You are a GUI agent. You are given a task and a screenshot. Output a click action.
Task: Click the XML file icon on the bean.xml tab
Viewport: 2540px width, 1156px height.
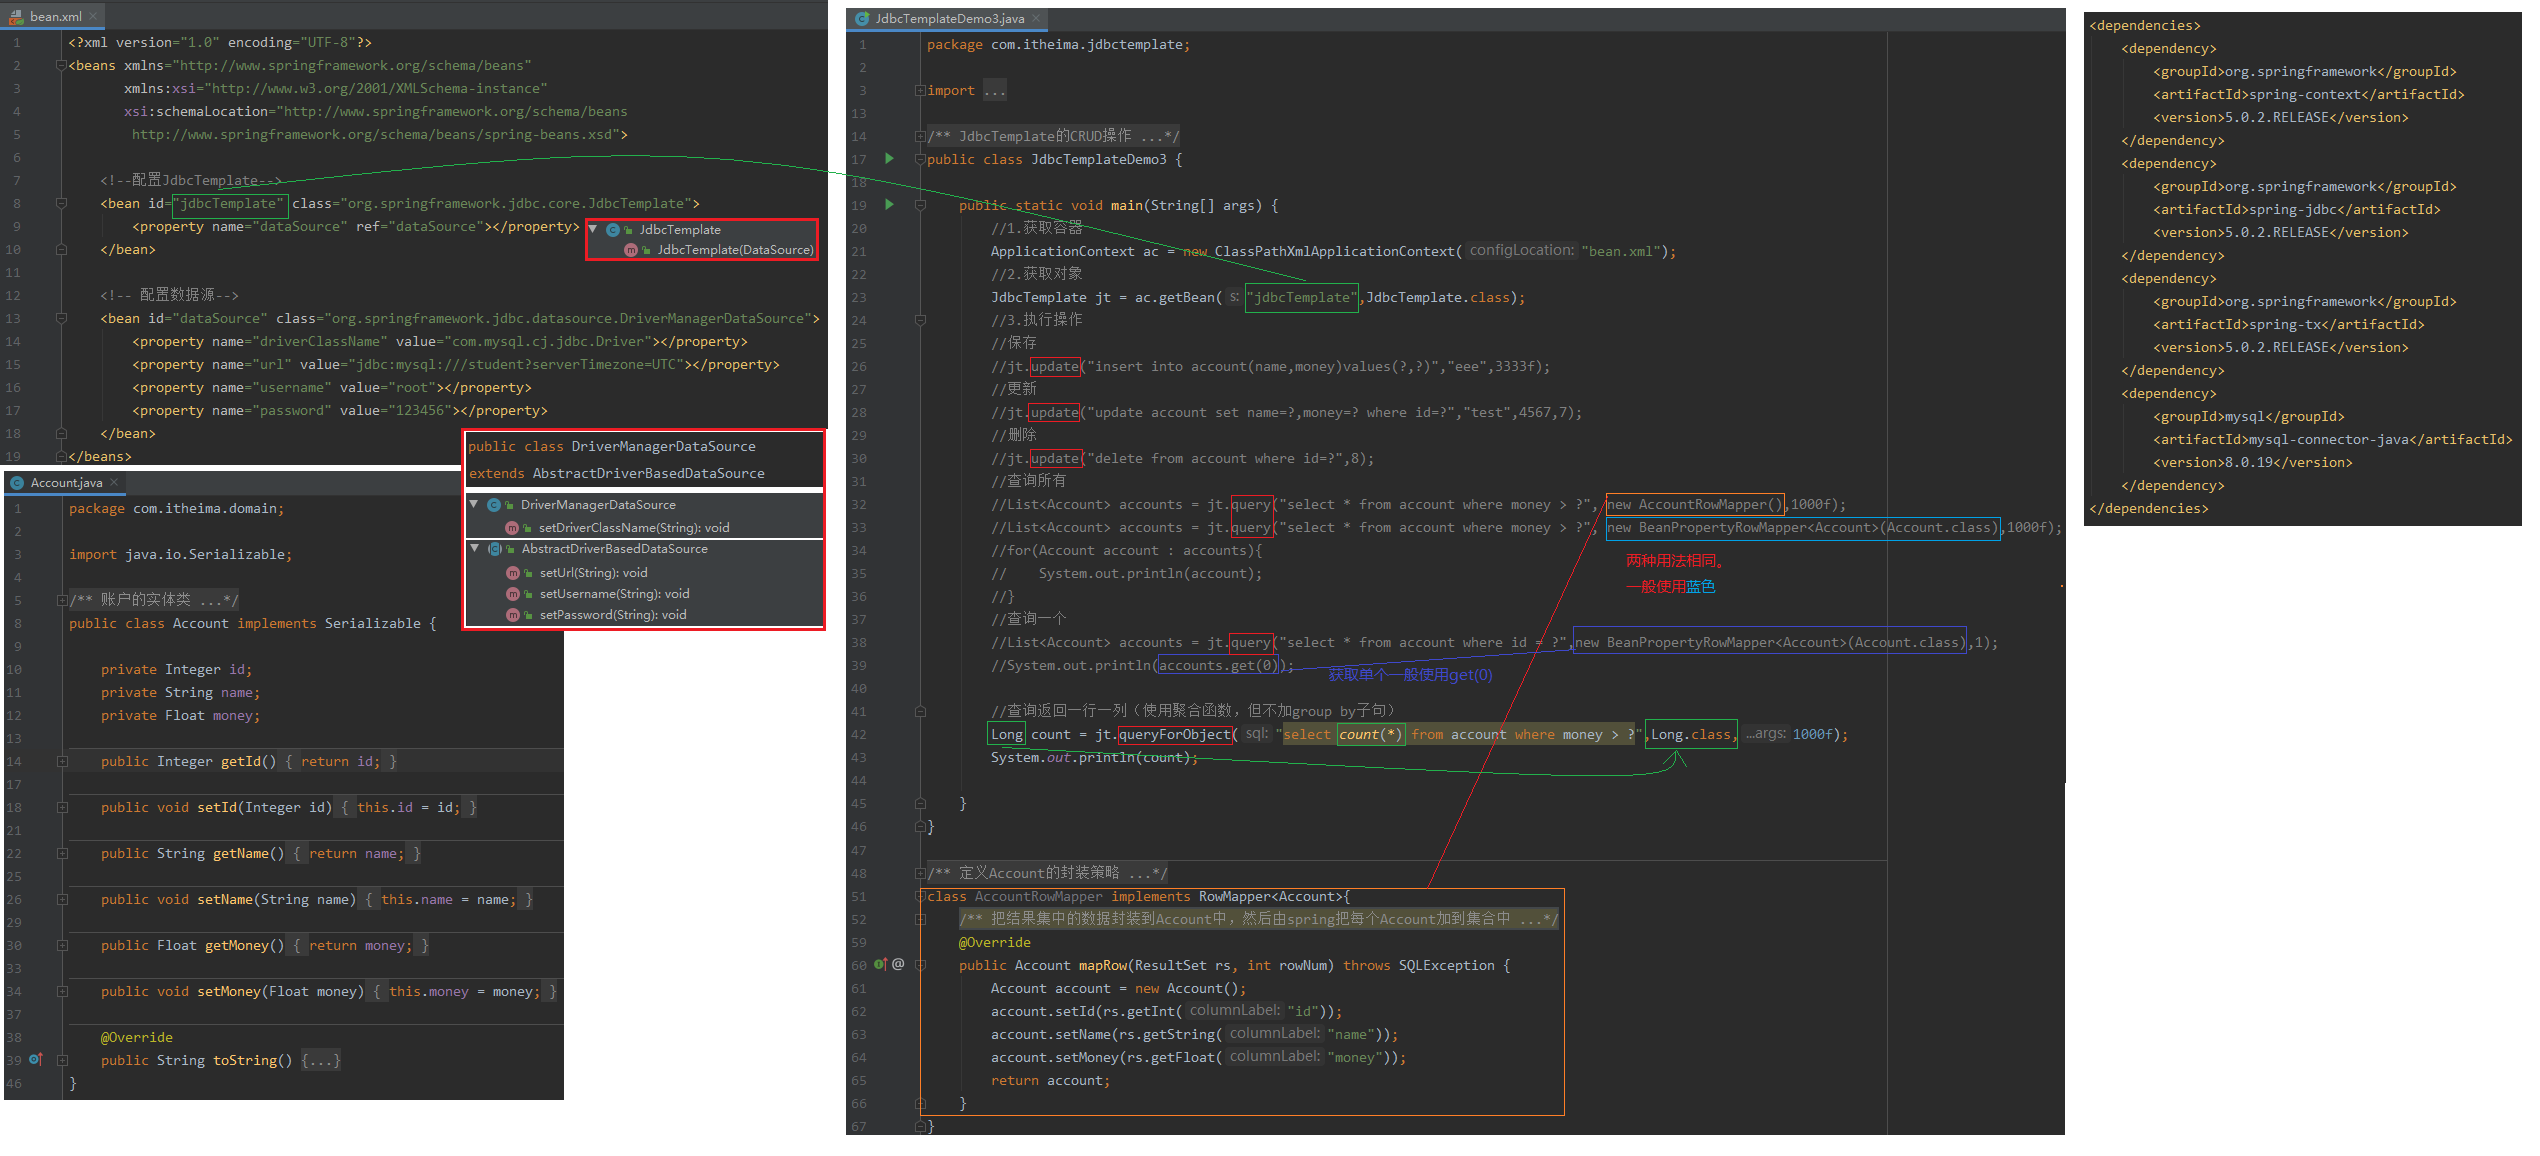[x=16, y=17]
